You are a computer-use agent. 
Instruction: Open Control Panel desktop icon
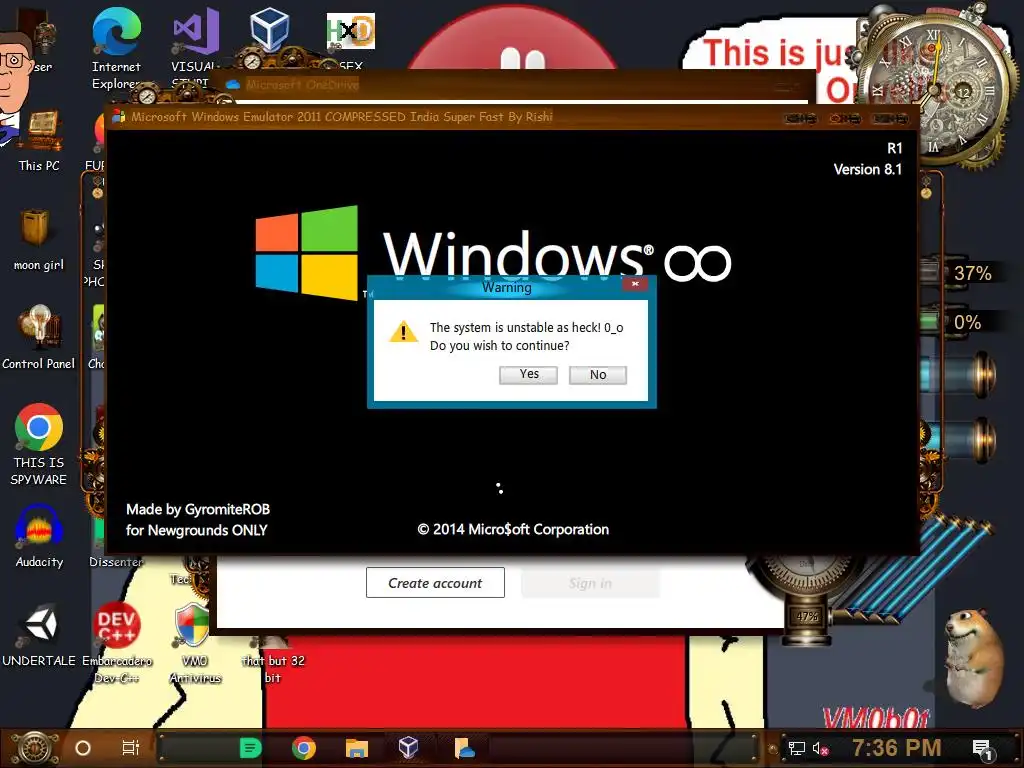tap(38, 338)
